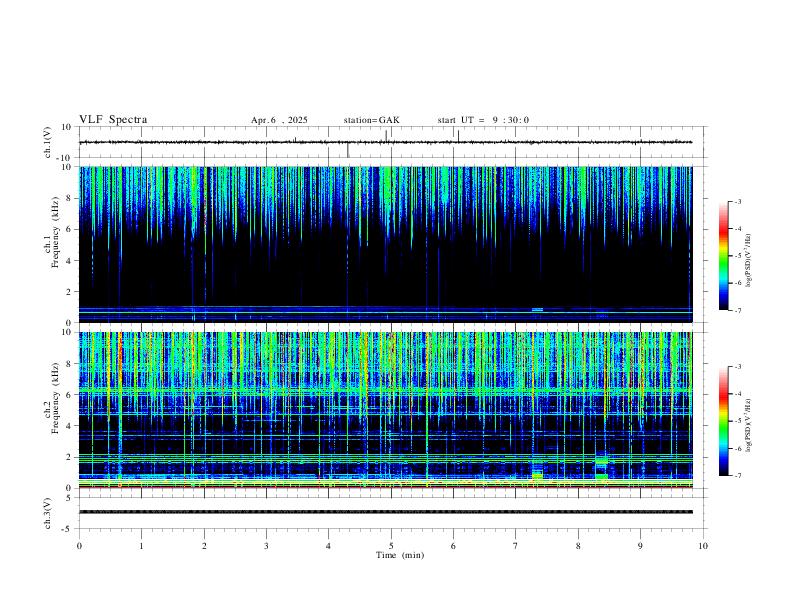This screenshot has height=612, width=792.
Task: Click the 'VLF Spectra' title text
Action: point(113,120)
